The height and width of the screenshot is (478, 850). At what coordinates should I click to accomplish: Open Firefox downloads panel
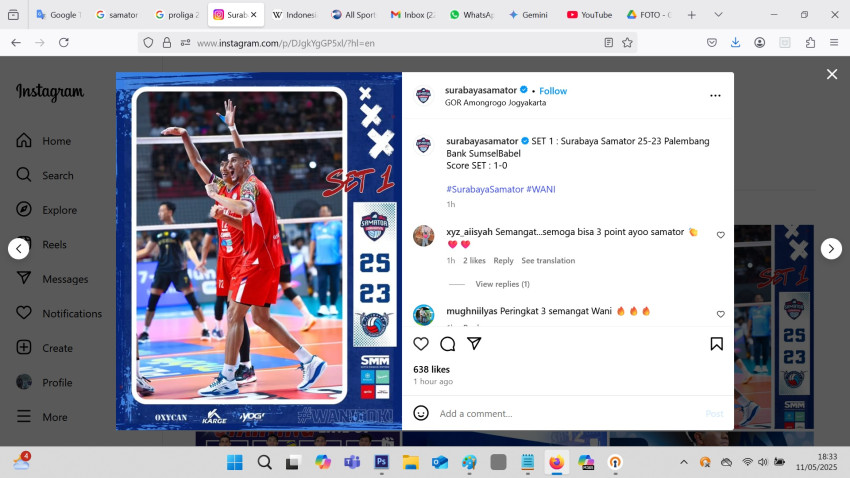point(736,42)
